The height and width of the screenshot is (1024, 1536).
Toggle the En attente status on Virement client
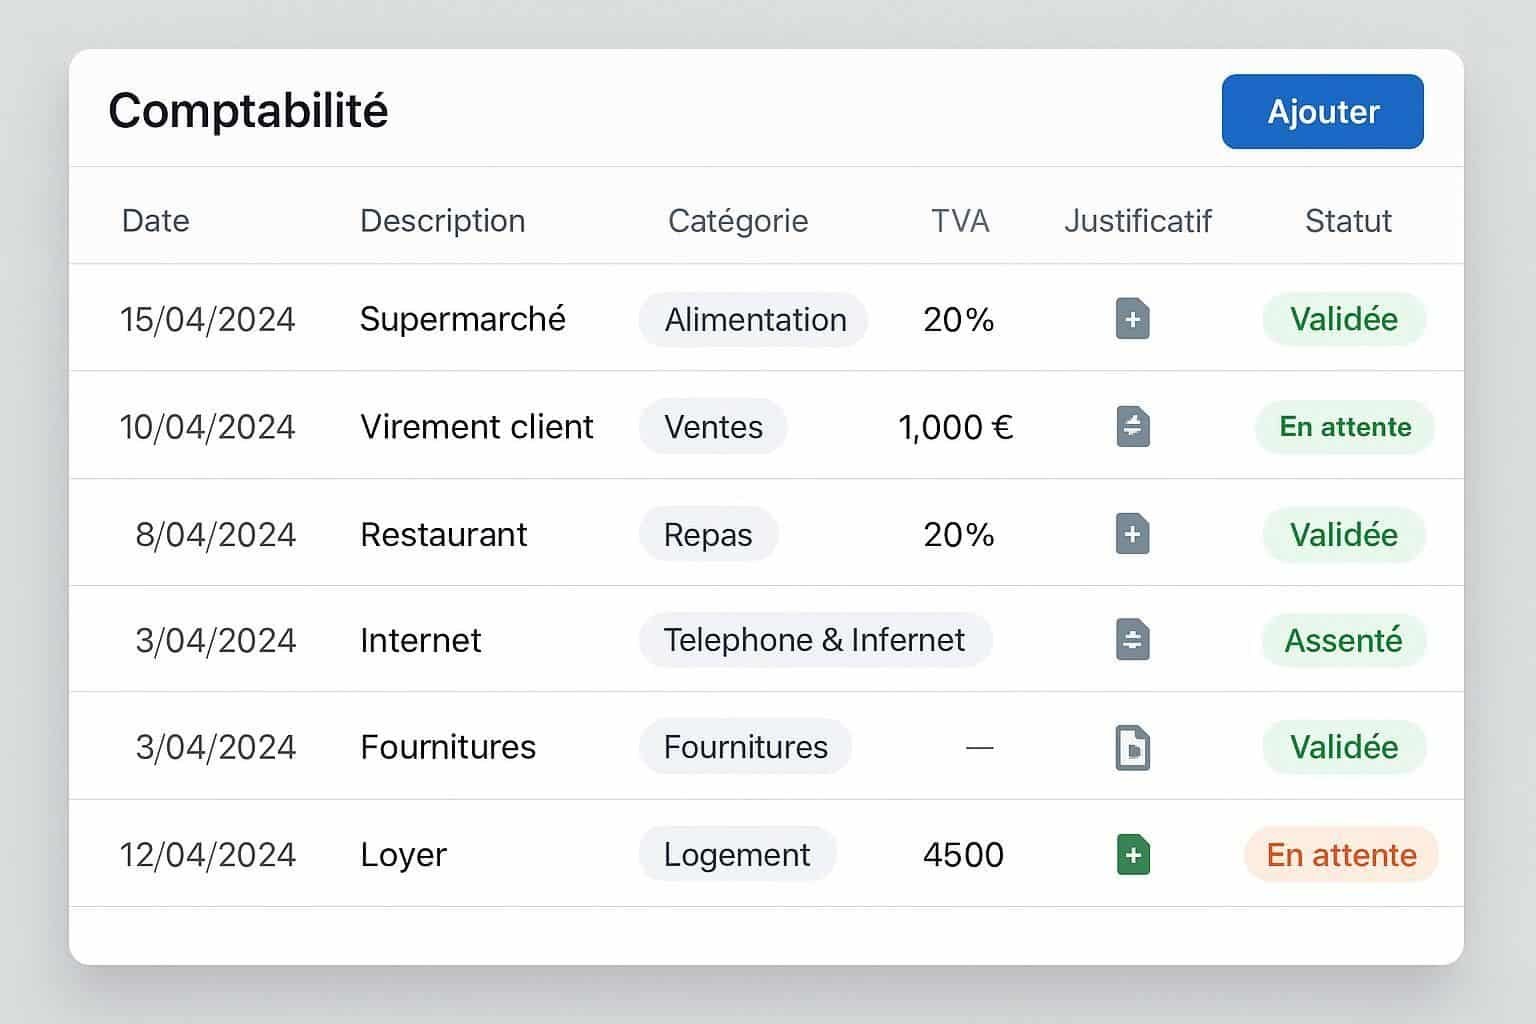click(1344, 427)
